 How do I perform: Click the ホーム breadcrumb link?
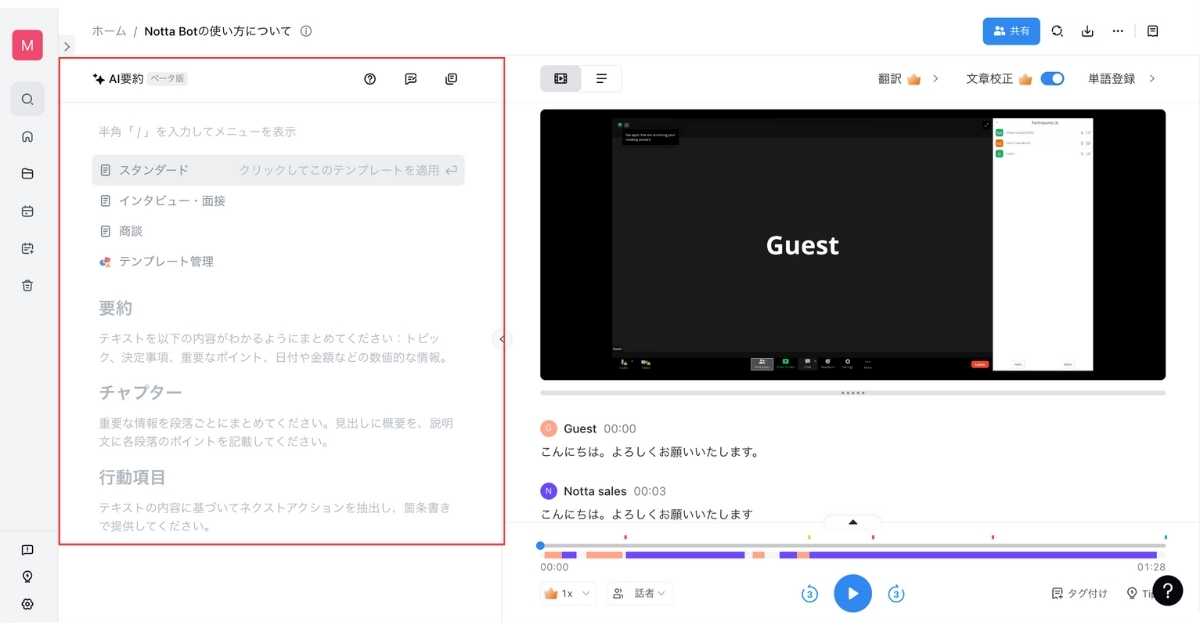pyautogui.click(x=109, y=31)
